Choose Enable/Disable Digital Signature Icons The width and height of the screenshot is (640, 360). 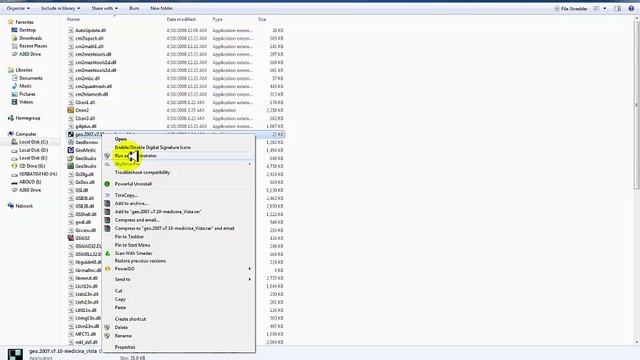click(153, 147)
